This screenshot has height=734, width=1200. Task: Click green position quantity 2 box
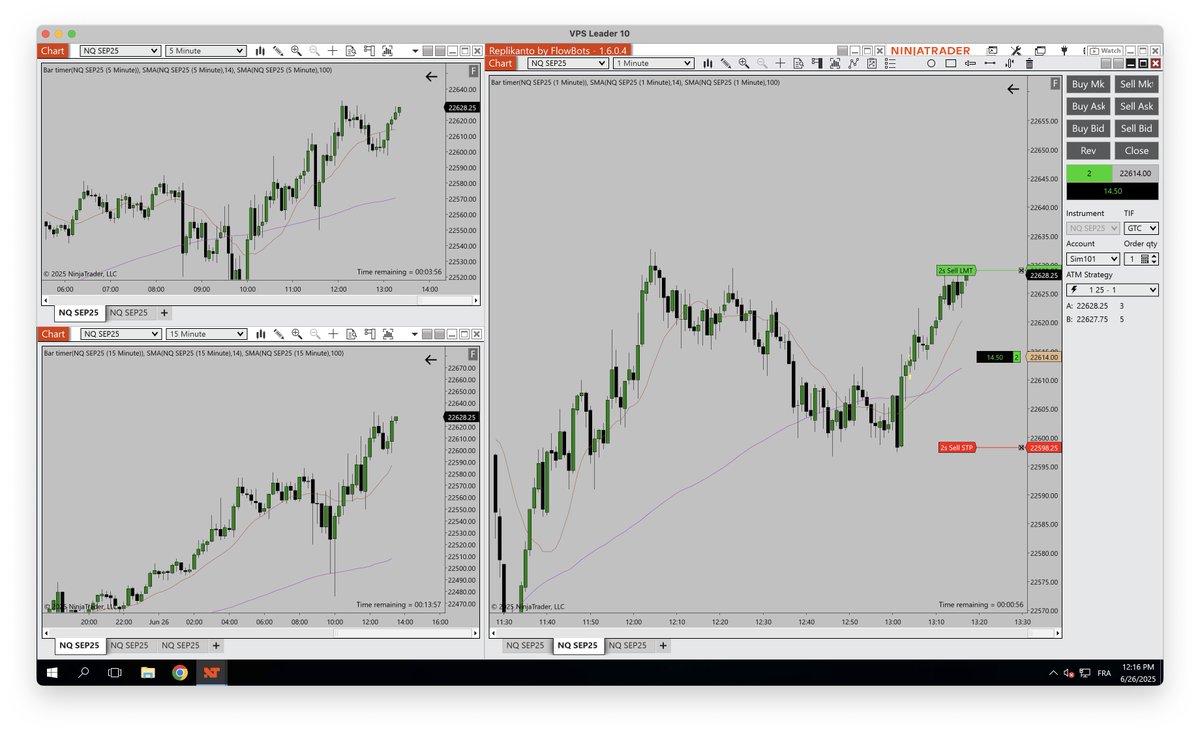(x=1089, y=173)
